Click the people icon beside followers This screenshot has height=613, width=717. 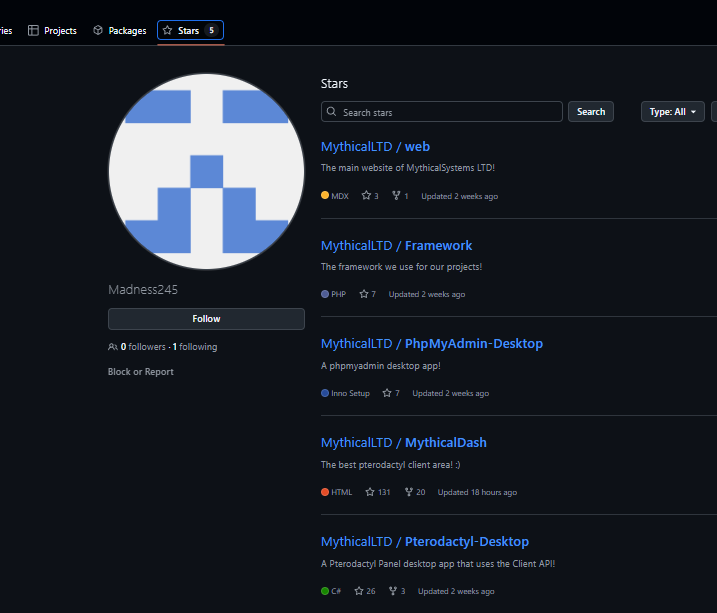(x=113, y=347)
